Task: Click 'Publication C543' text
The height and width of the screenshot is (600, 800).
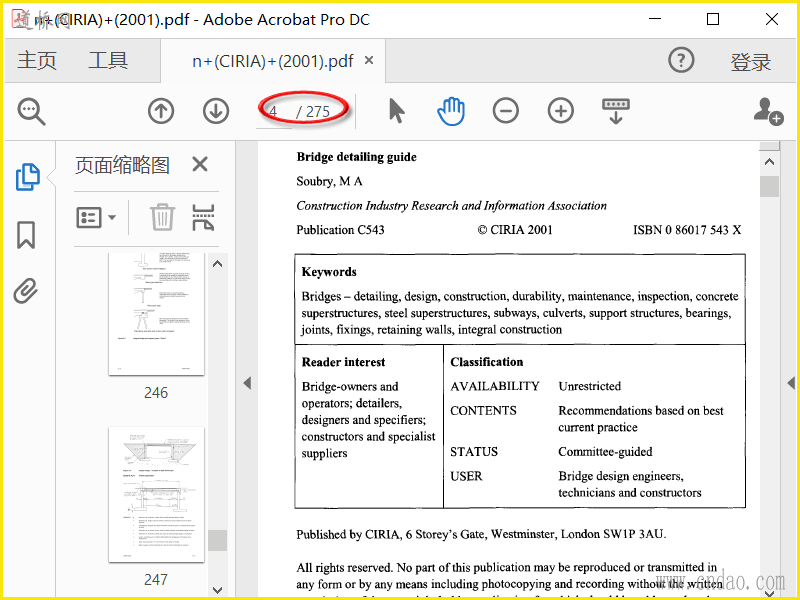Action: click(x=340, y=230)
